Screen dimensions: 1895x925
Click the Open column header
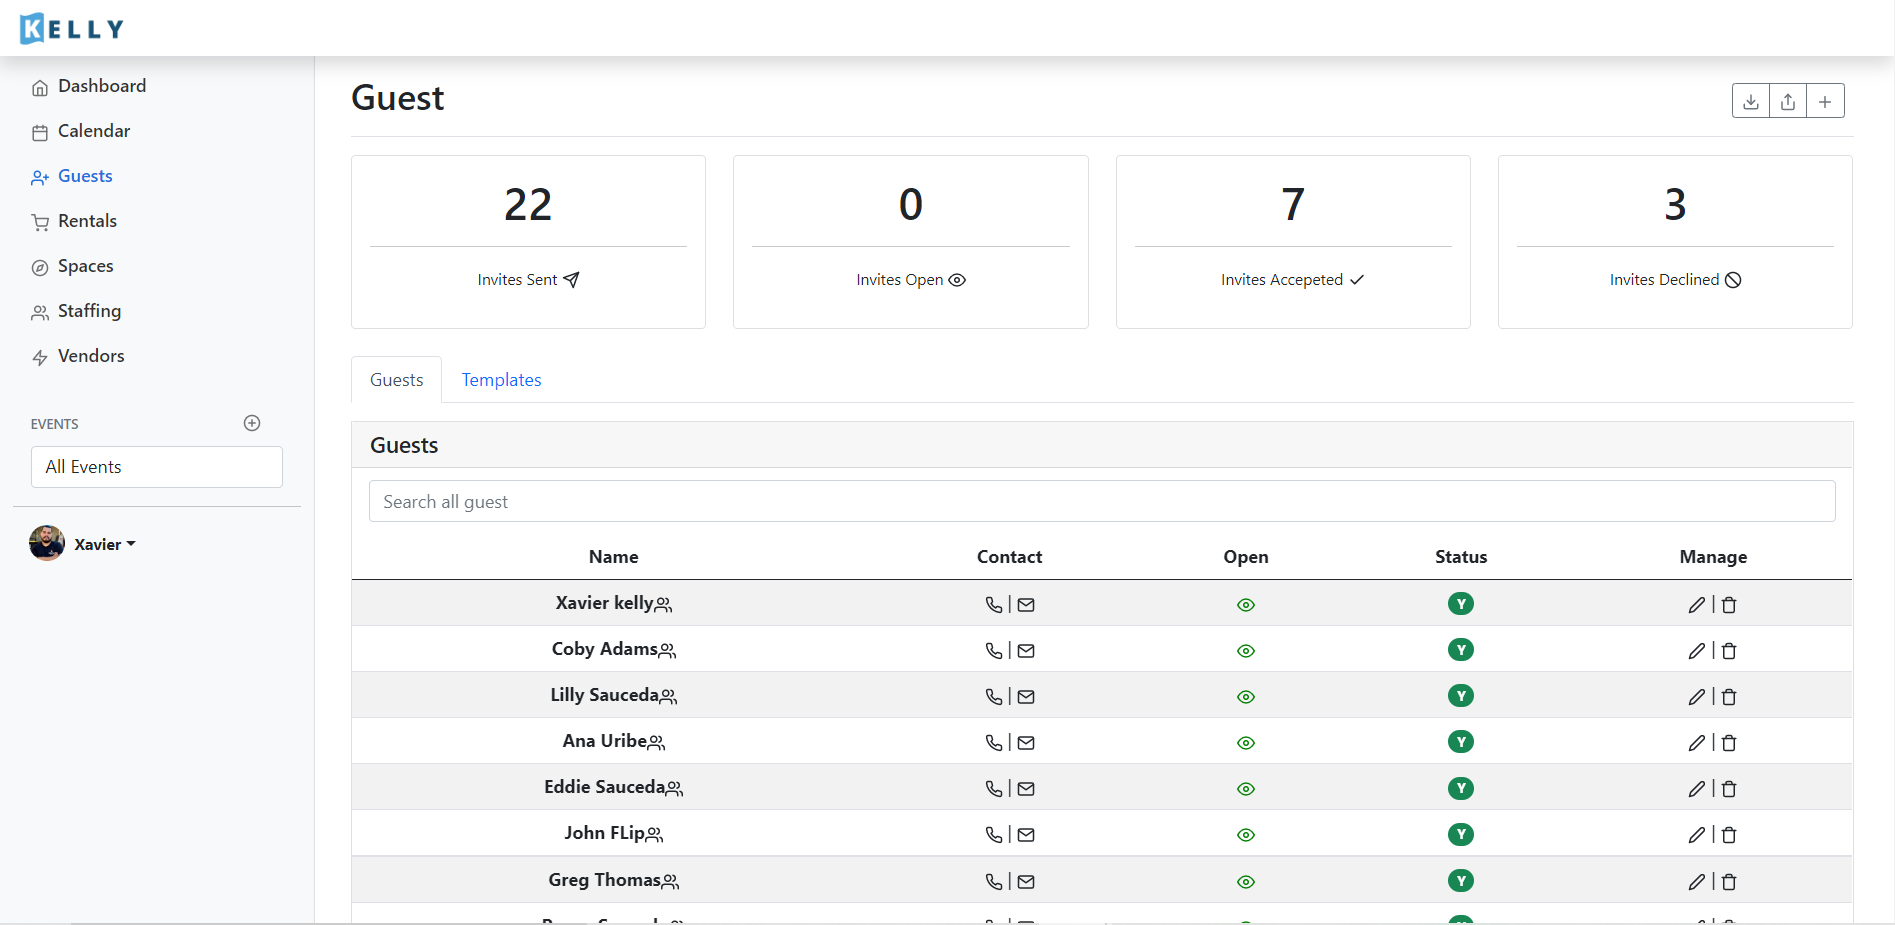(1246, 557)
